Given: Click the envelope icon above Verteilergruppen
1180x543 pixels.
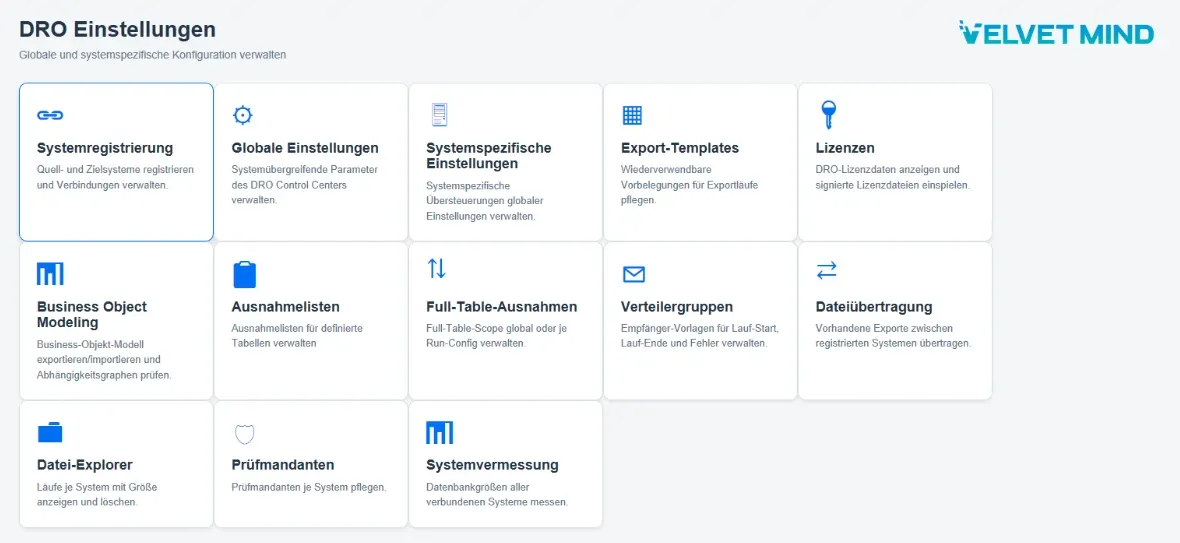Looking at the screenshot, I should click(x=634, y=275).
